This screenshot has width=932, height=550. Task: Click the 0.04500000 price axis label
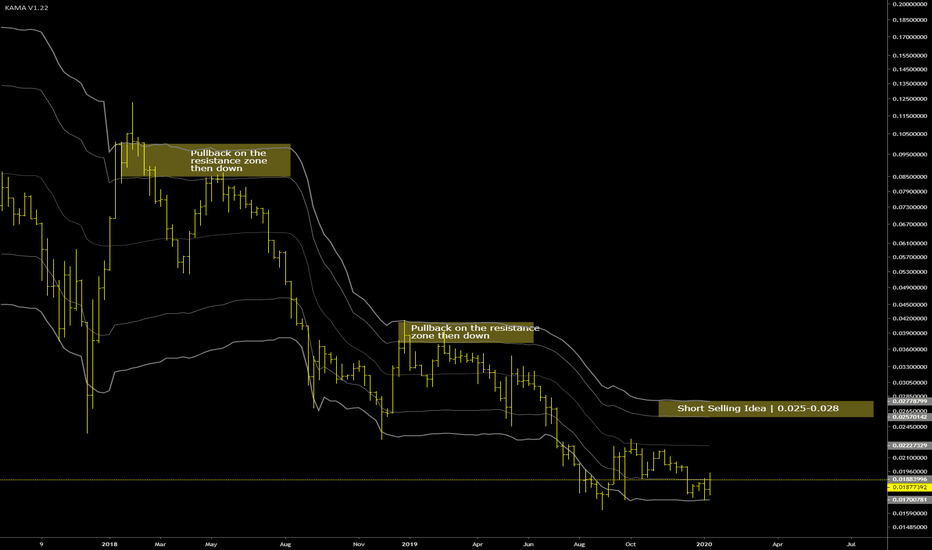pyautogui.click(x=909, y=304)
